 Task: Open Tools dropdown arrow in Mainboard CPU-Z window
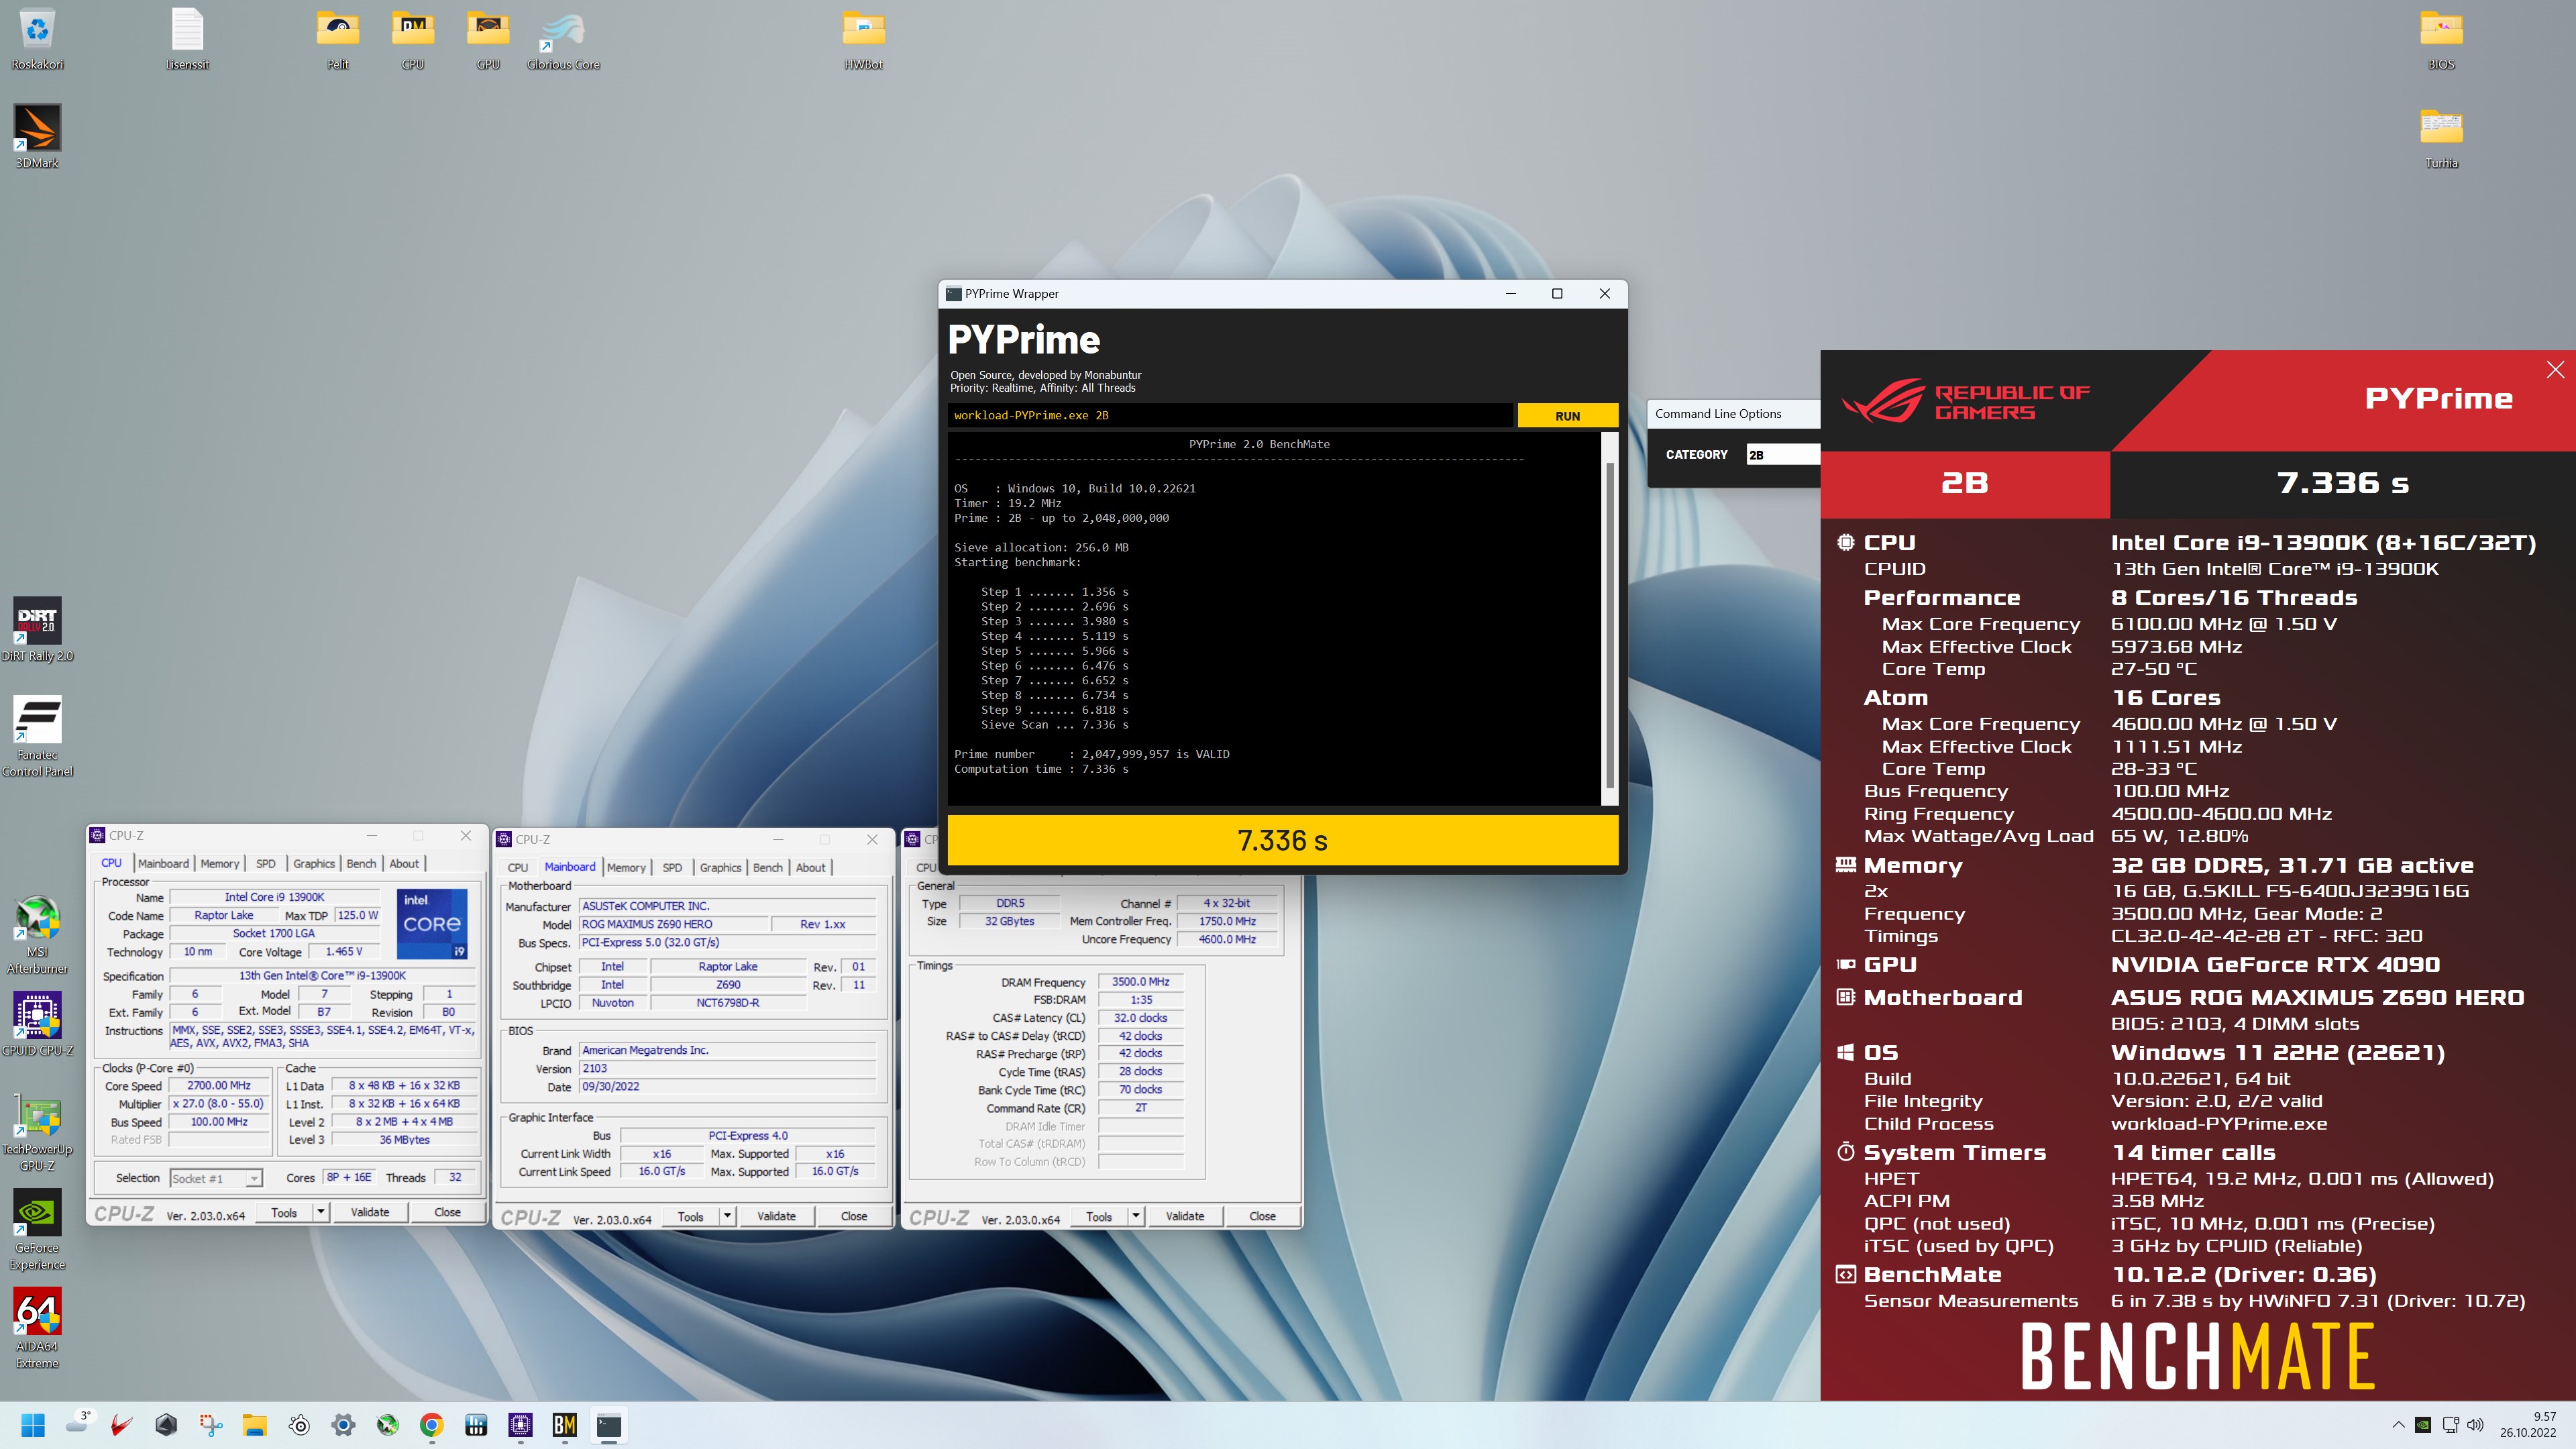[x=728, y=1216]
